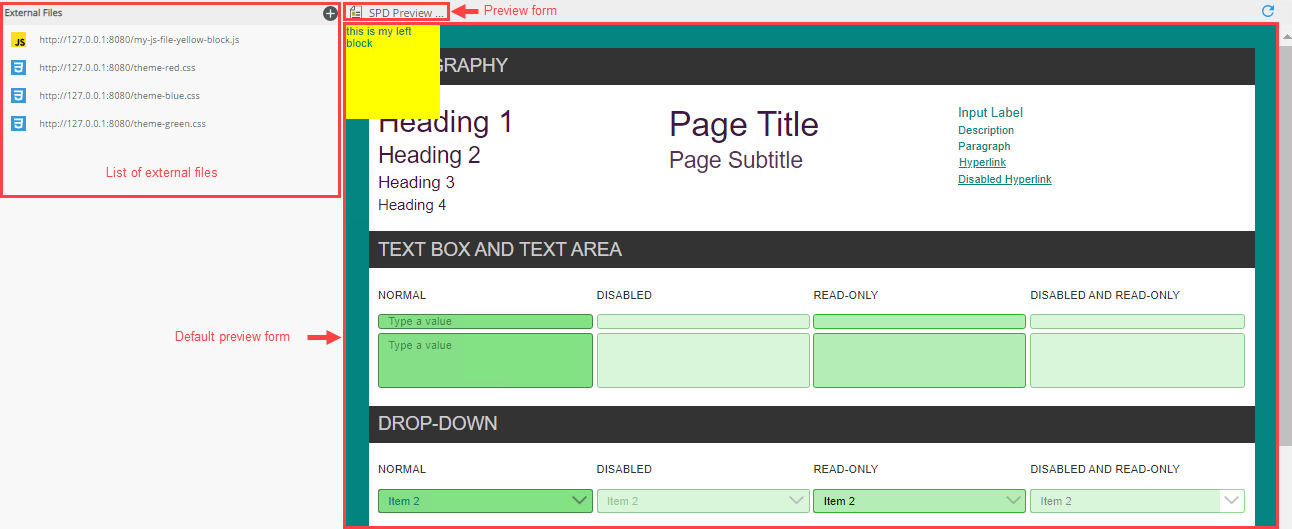Screen dimensions: 1292x529
Task: Add a new external file with plus icon
Action: (330, 13)
